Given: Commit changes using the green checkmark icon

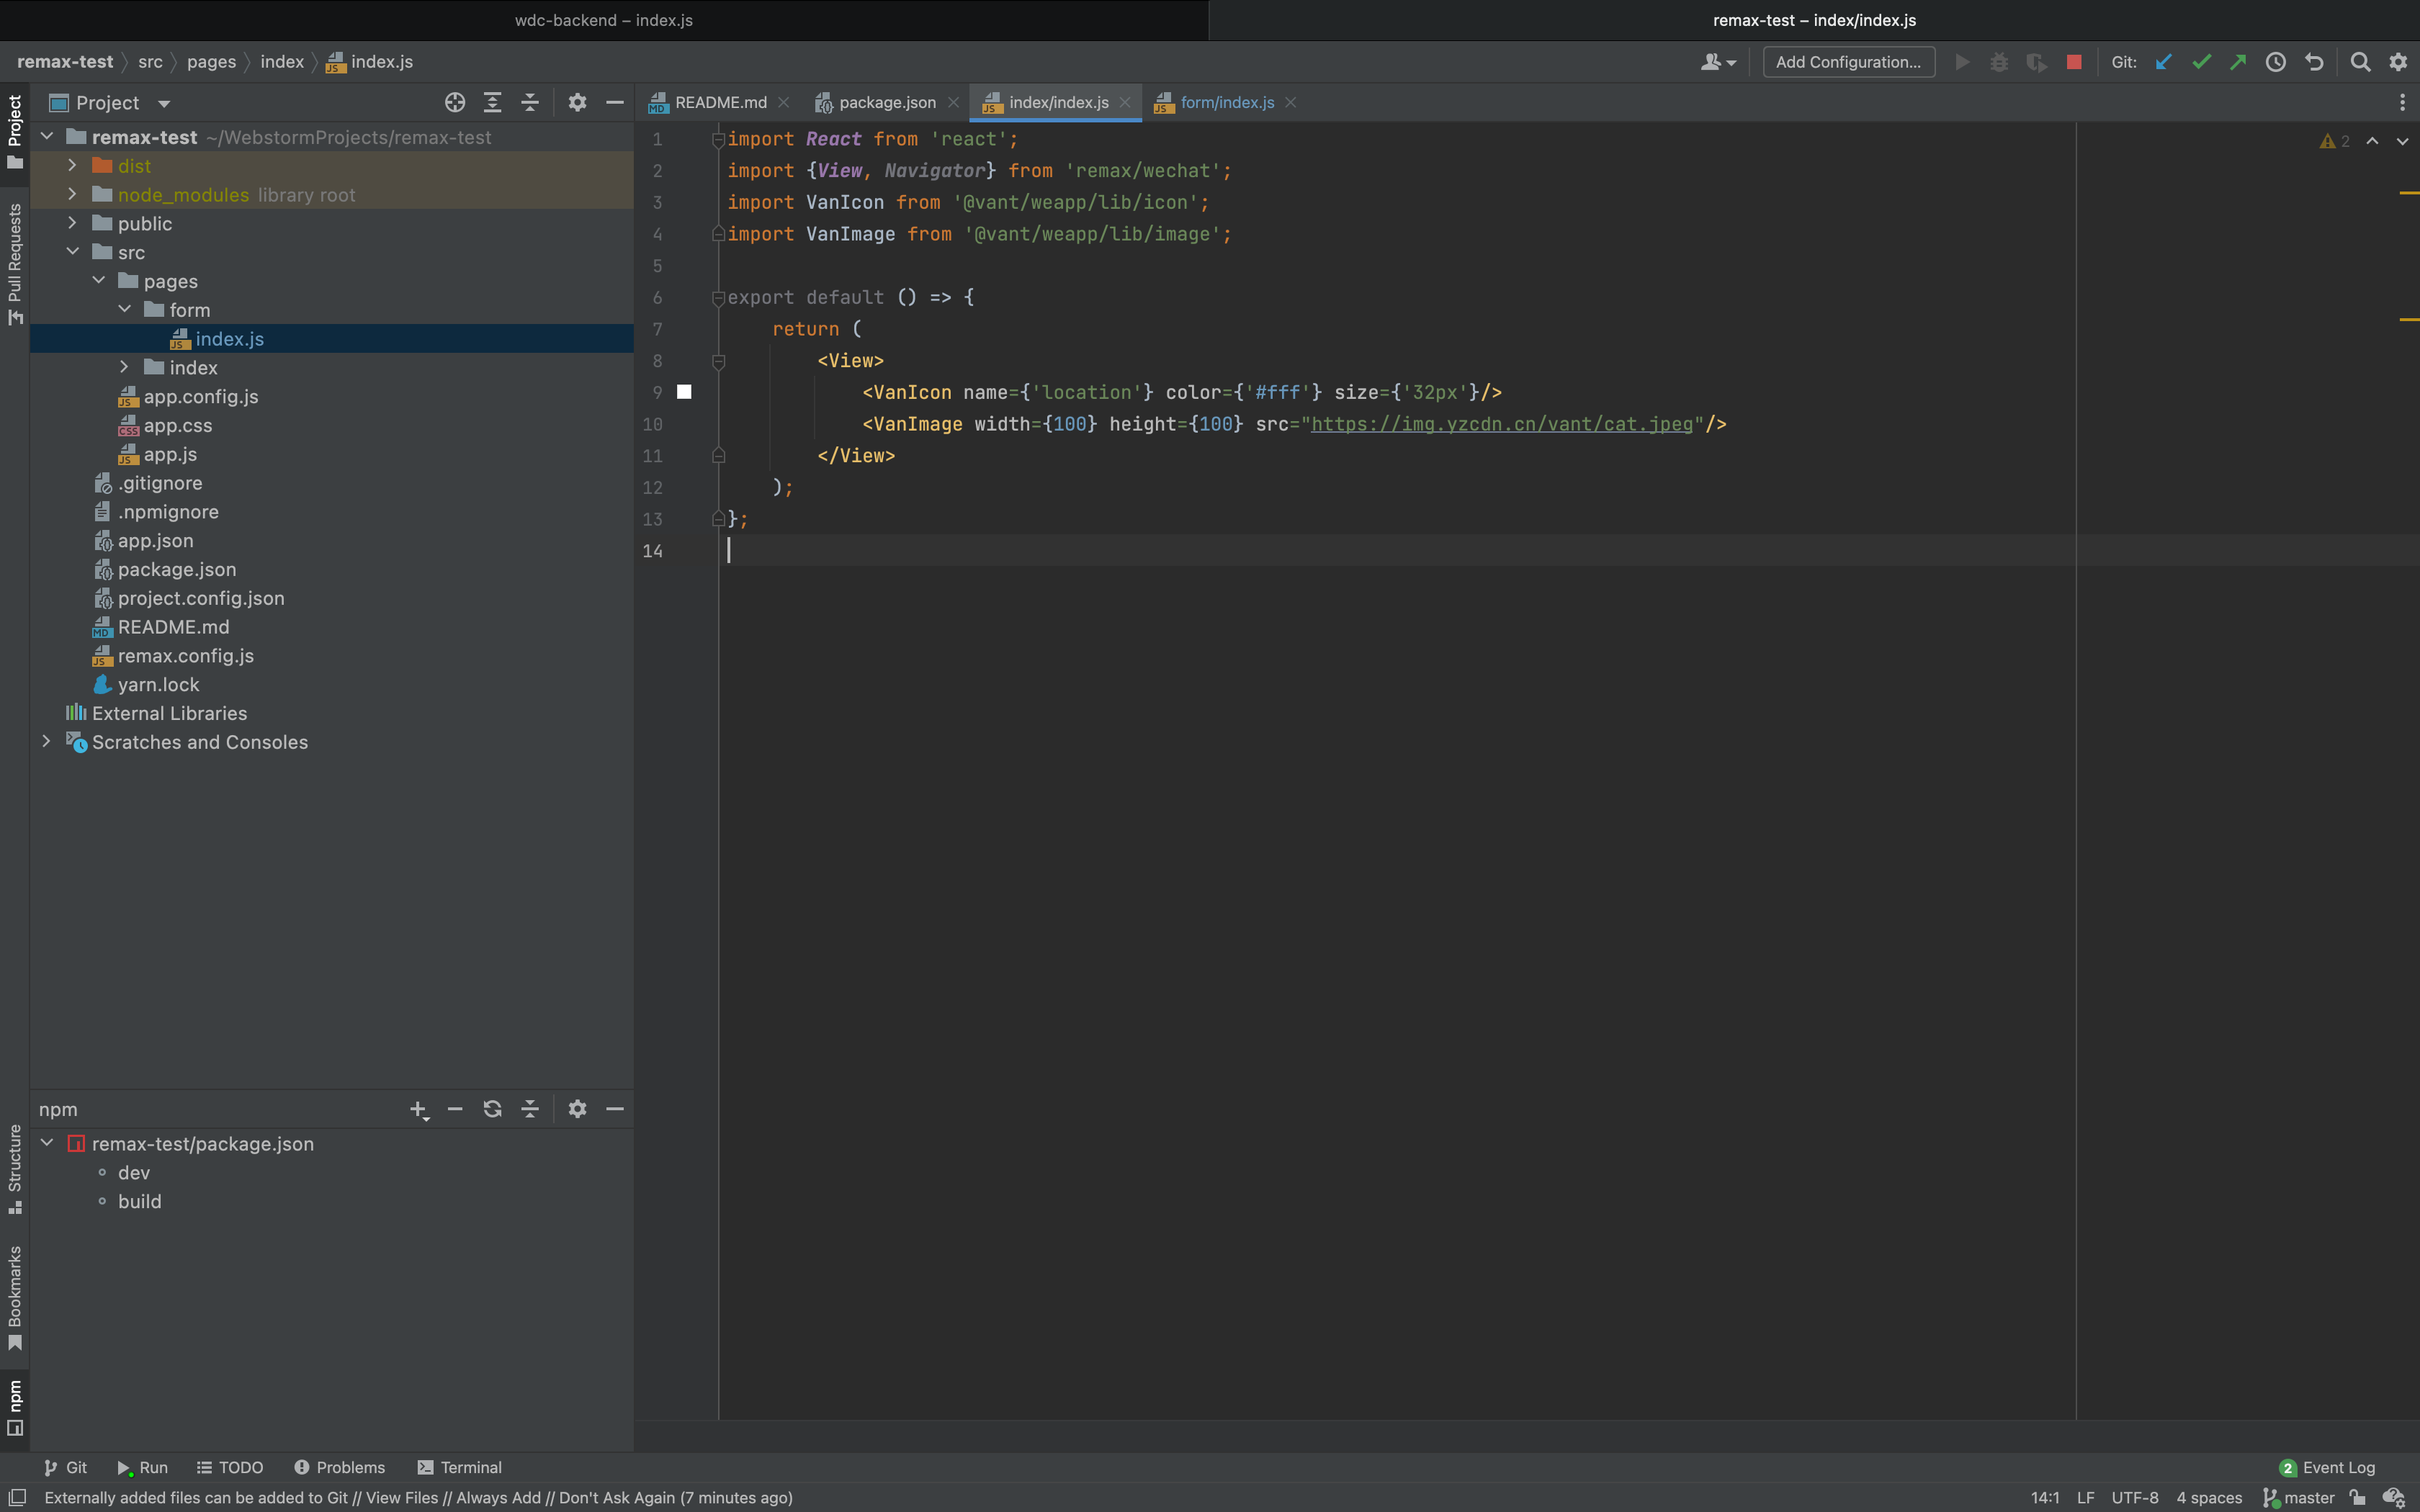Looking at the screenshot, I should pyautogui.click(x=2200, y=62).
